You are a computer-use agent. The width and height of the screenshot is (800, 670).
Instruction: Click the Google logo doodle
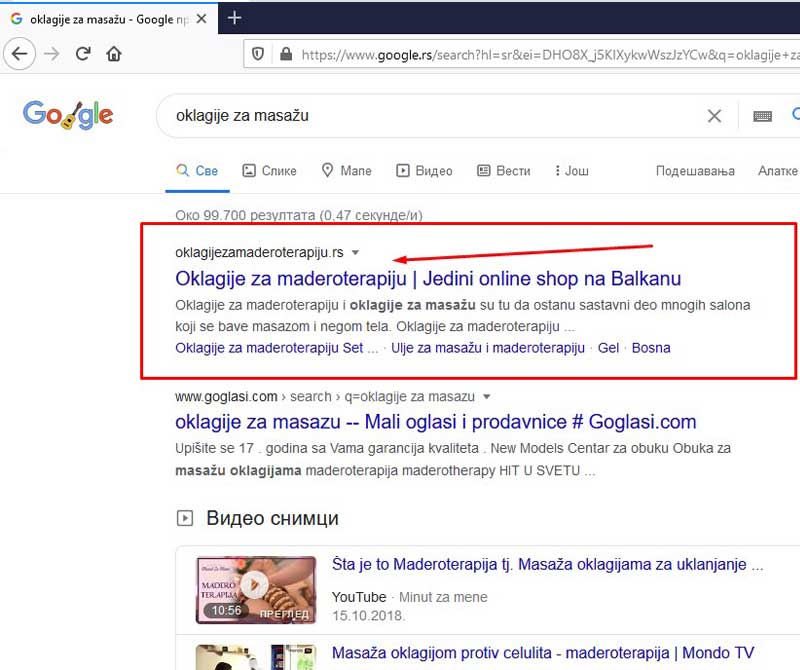coord(68,115)
